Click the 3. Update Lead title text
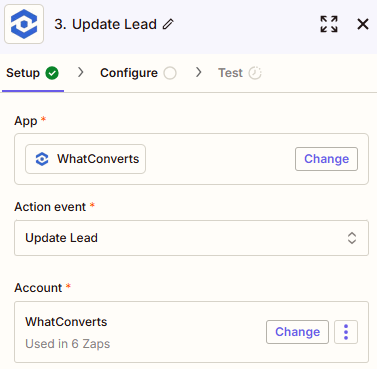The height and width of the screenshot is (369, 377). [105, 24]
